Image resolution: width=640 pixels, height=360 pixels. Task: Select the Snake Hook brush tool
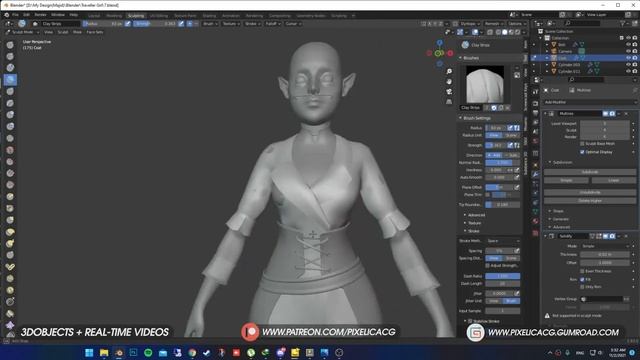click(x=10, y=243)
